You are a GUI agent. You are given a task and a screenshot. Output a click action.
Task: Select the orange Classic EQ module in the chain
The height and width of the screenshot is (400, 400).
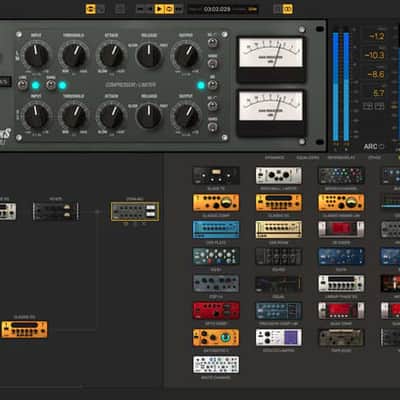[x=24, y=329]
